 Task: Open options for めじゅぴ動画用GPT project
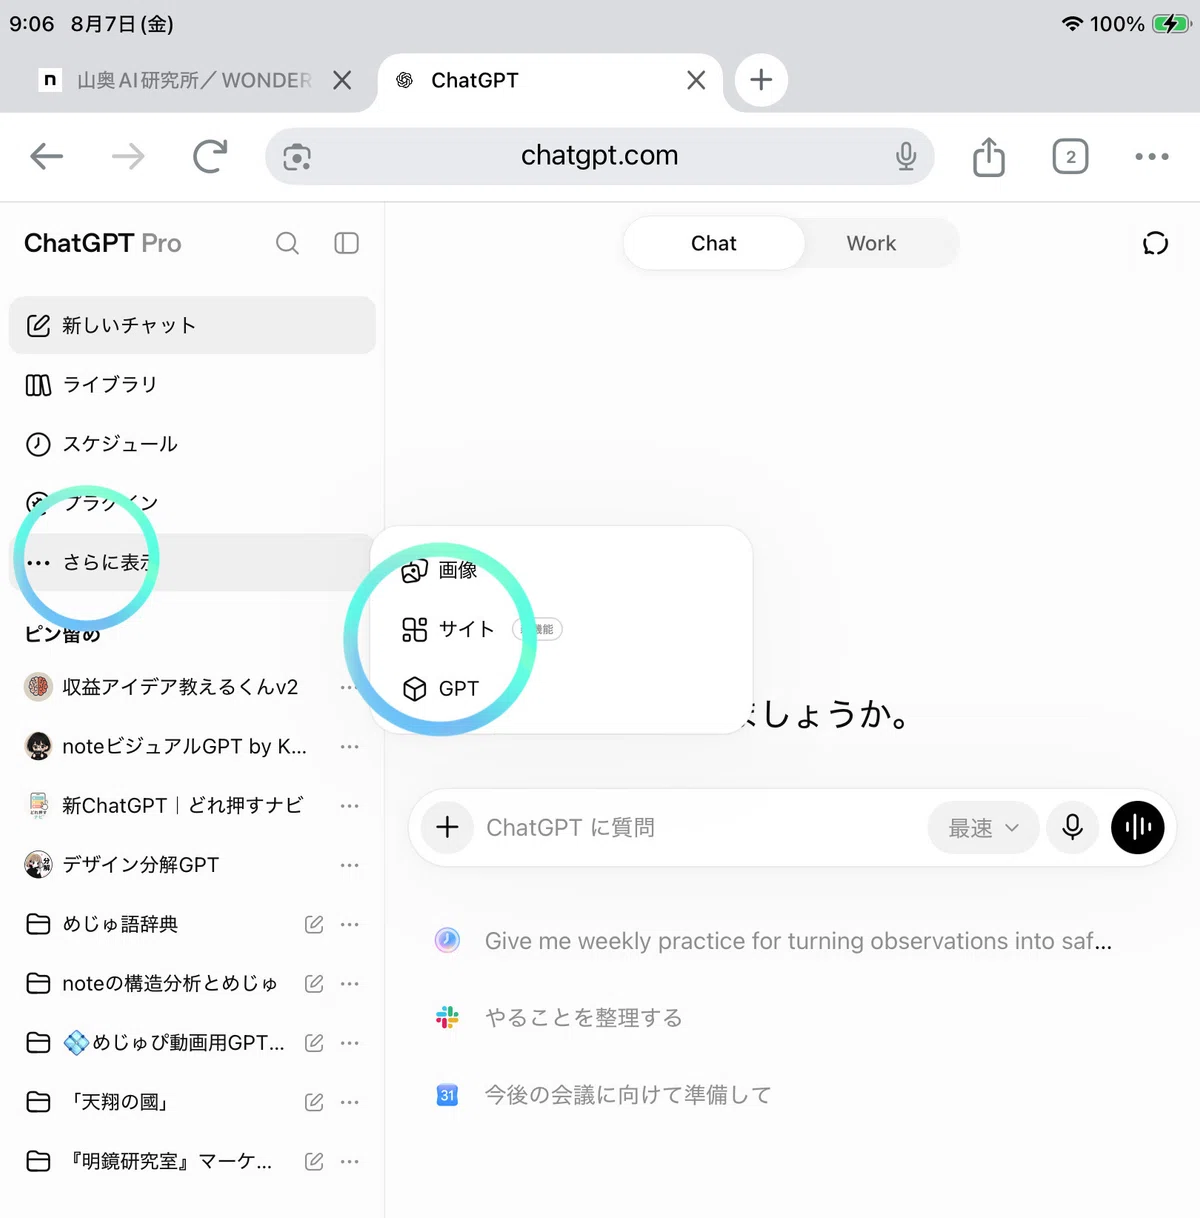tap(349, 1043)
